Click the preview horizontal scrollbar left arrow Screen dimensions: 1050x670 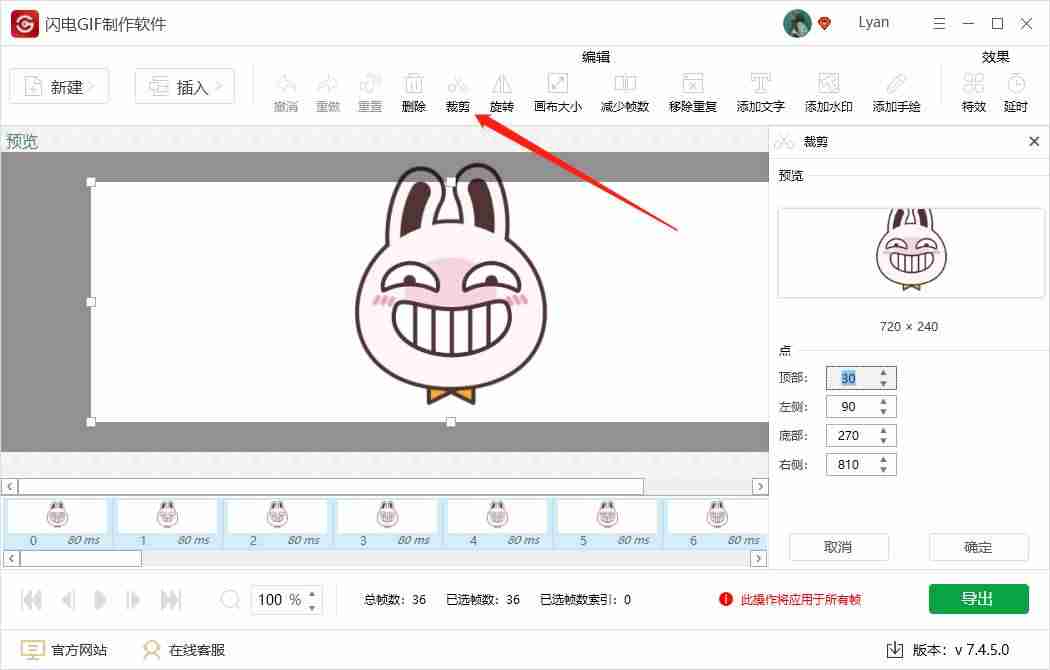pos(9,486)
